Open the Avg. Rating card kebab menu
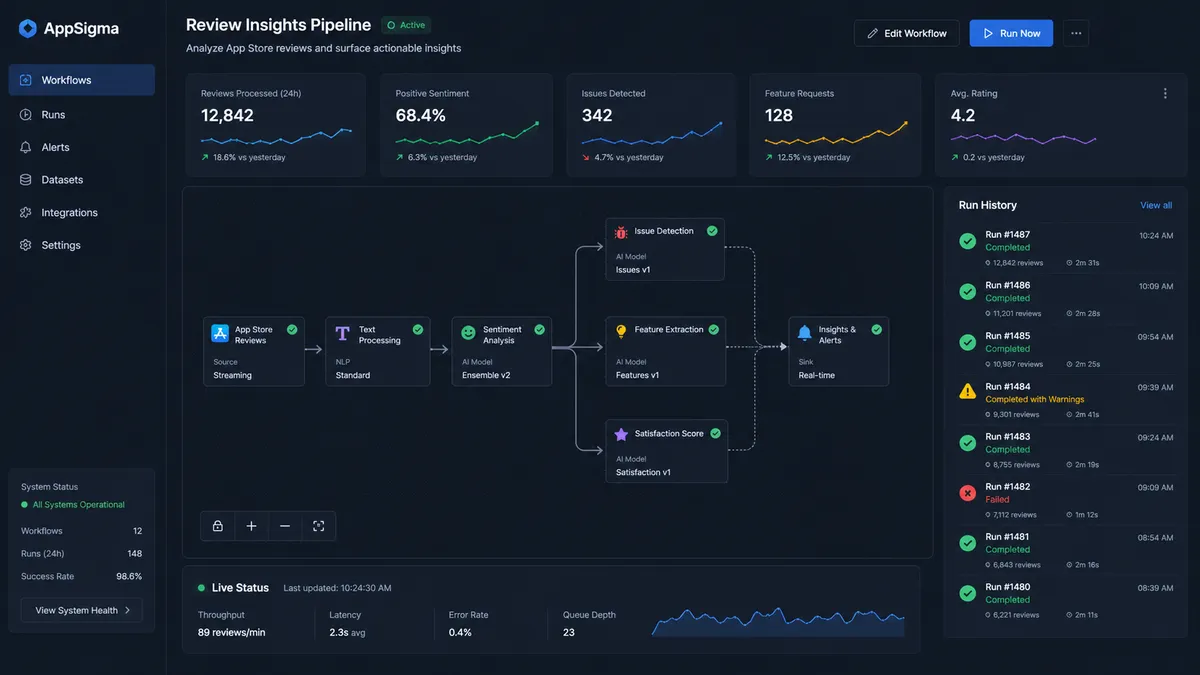This screenshot has height=675, width=1200. tap(1165, 94)
